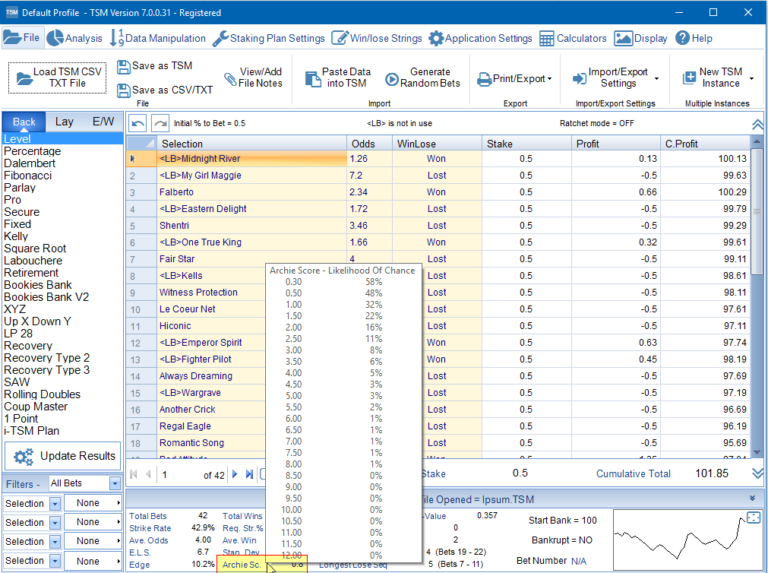Select Fibonacci staking plan in list

28,175
